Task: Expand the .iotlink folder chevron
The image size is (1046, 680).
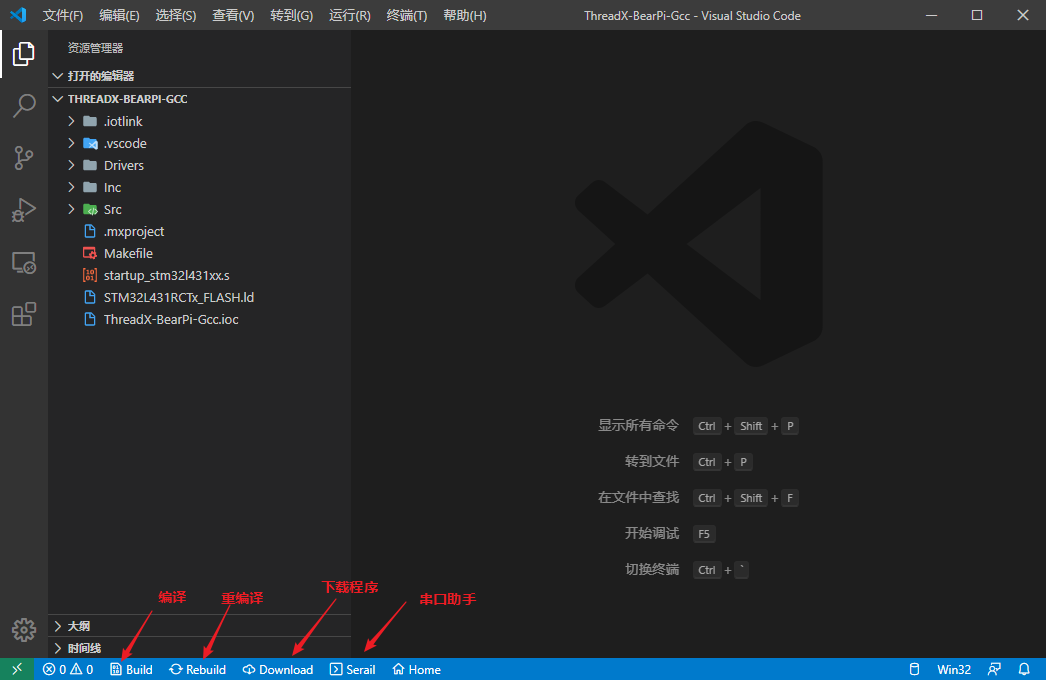Action: tap(71, 121)
